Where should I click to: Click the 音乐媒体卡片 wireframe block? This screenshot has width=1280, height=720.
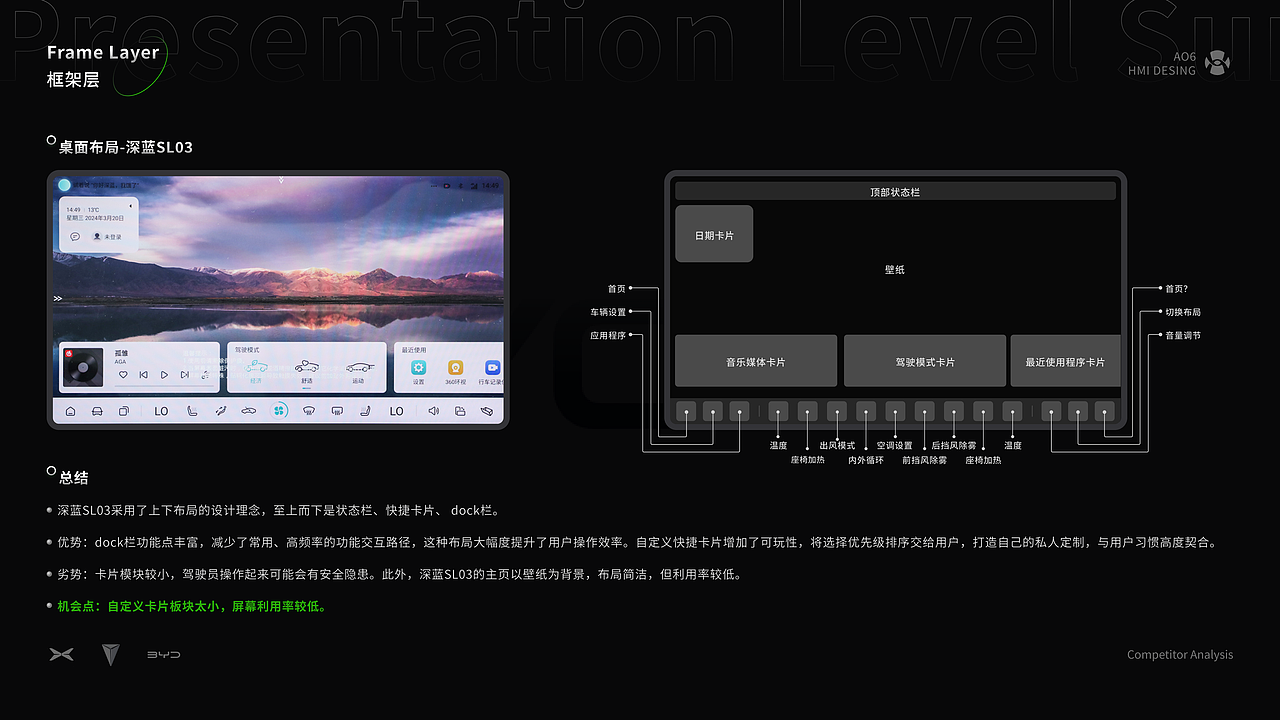[756, 361]
